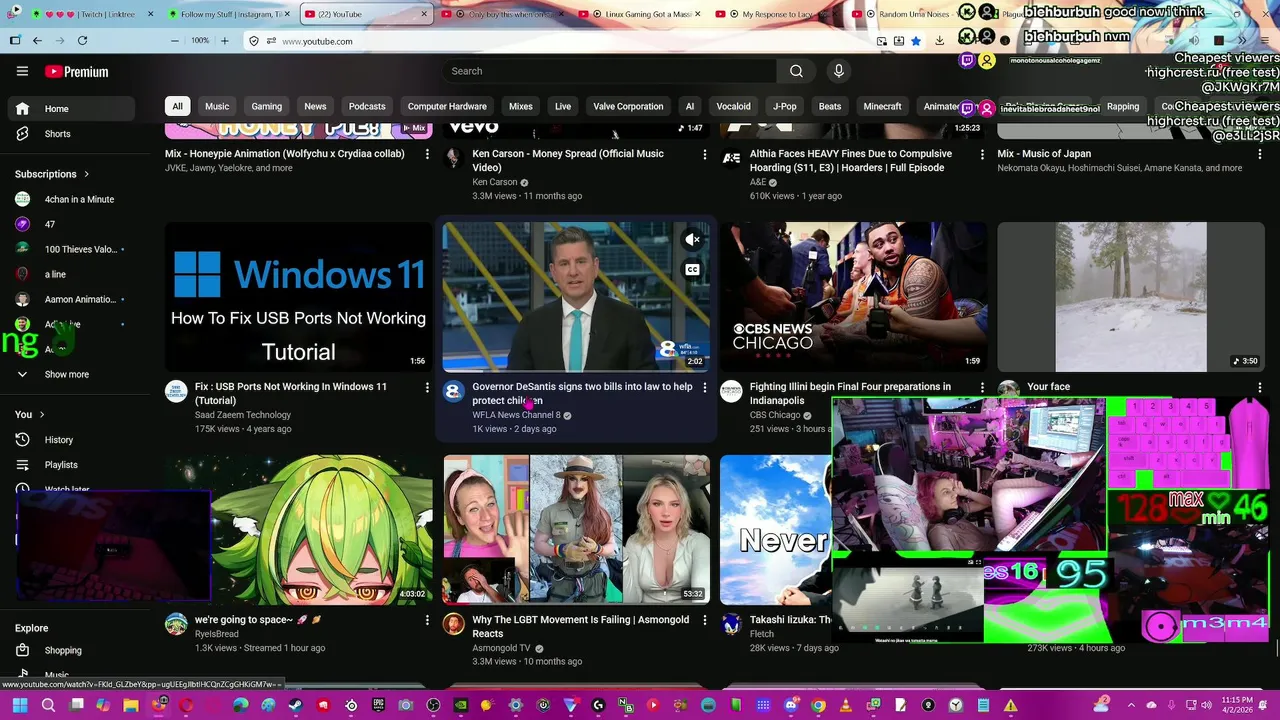Open Shorts in the sidebar
This screenshot has height=720, width=1280.
click(70, 134)
